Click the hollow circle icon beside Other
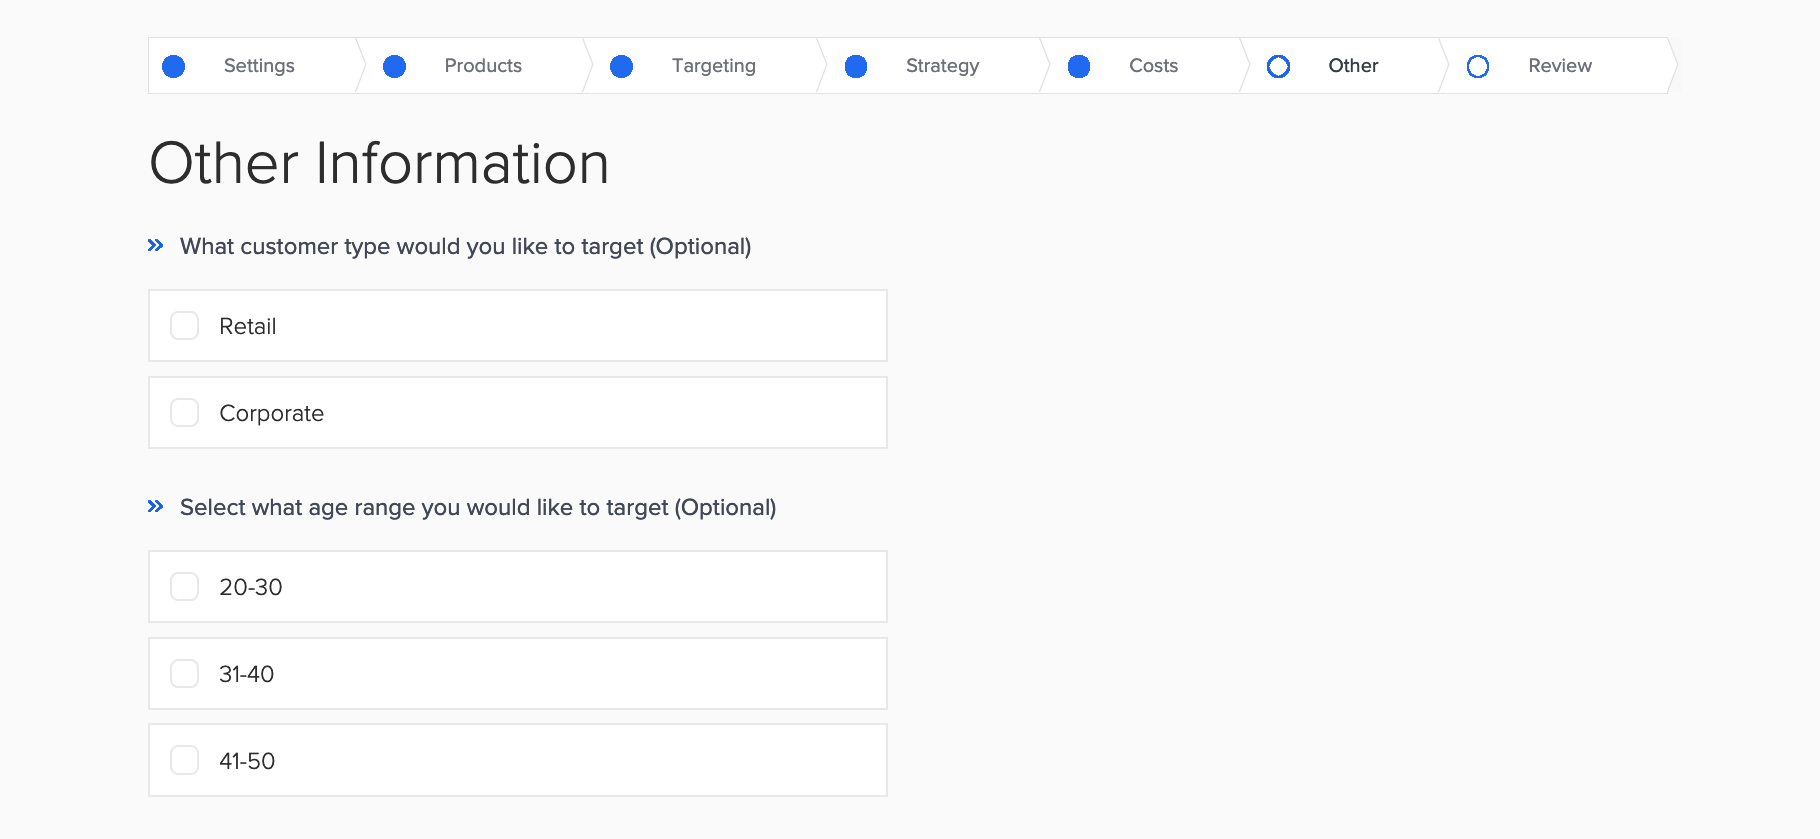 [1278, 66]
